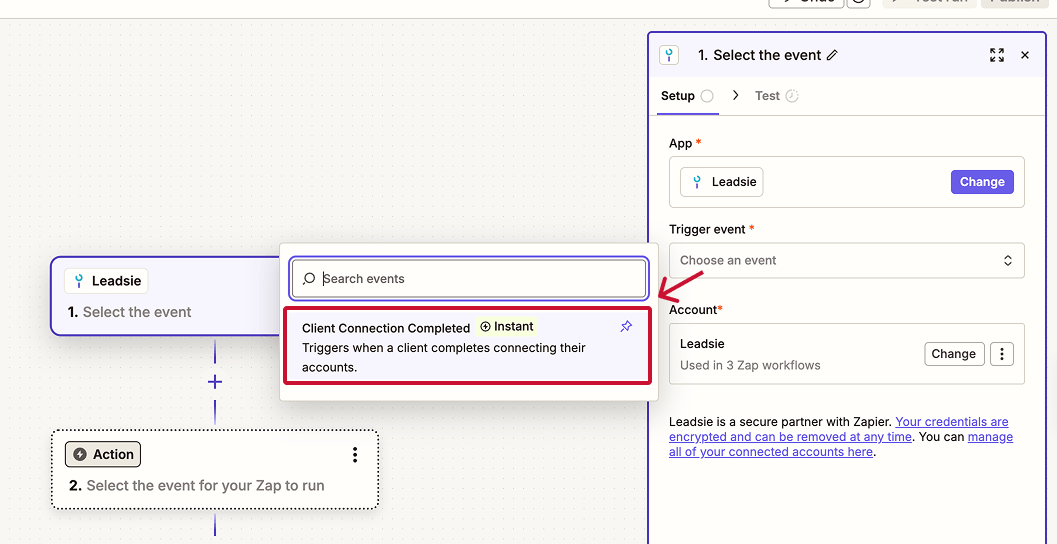Open the account three-dot options menu

(x=1002, y=354)
